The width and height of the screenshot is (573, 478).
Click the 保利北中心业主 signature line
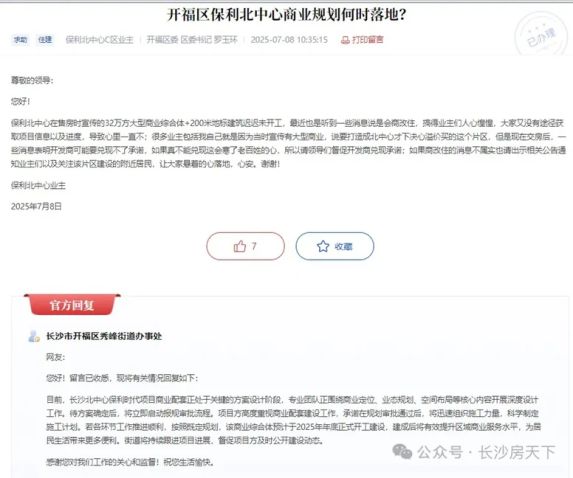(38, 186)
